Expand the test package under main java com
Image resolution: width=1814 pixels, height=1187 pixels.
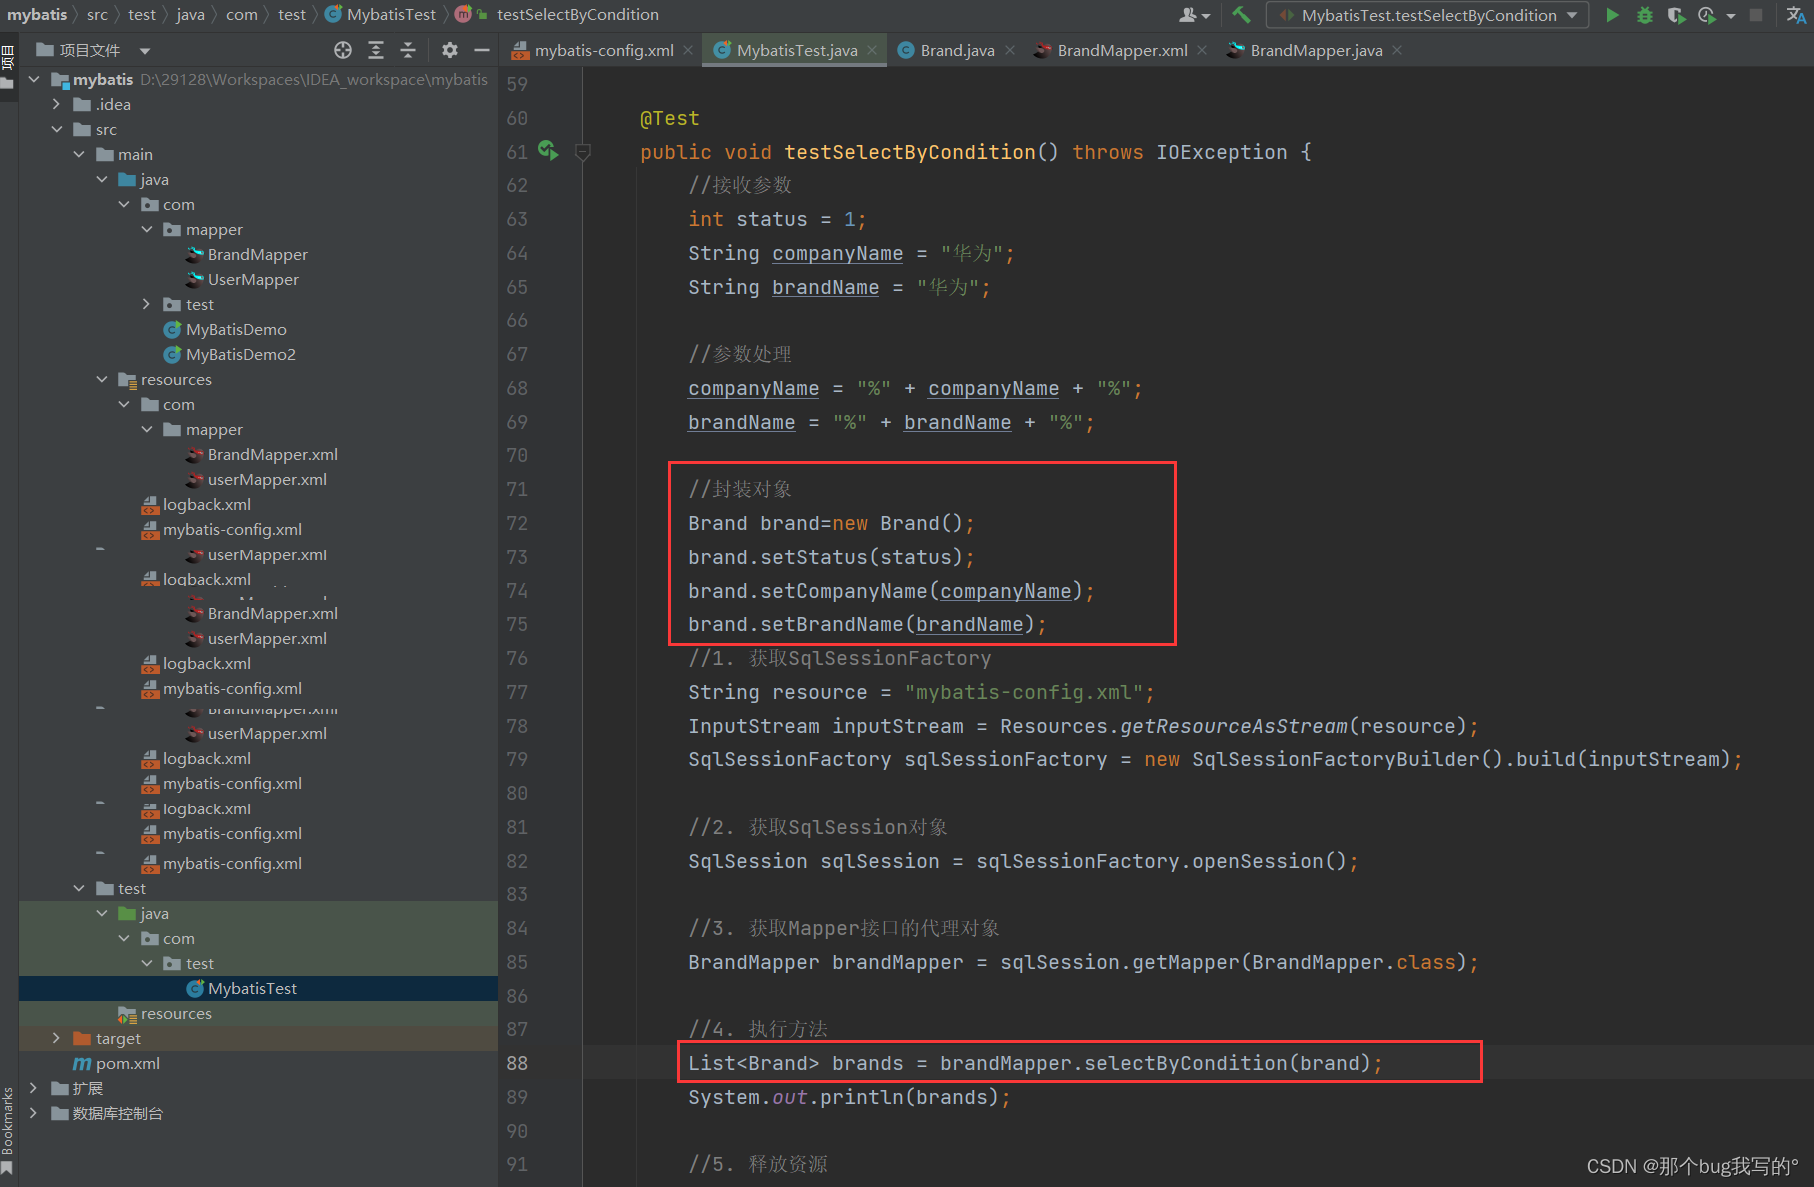click(146, 304)
